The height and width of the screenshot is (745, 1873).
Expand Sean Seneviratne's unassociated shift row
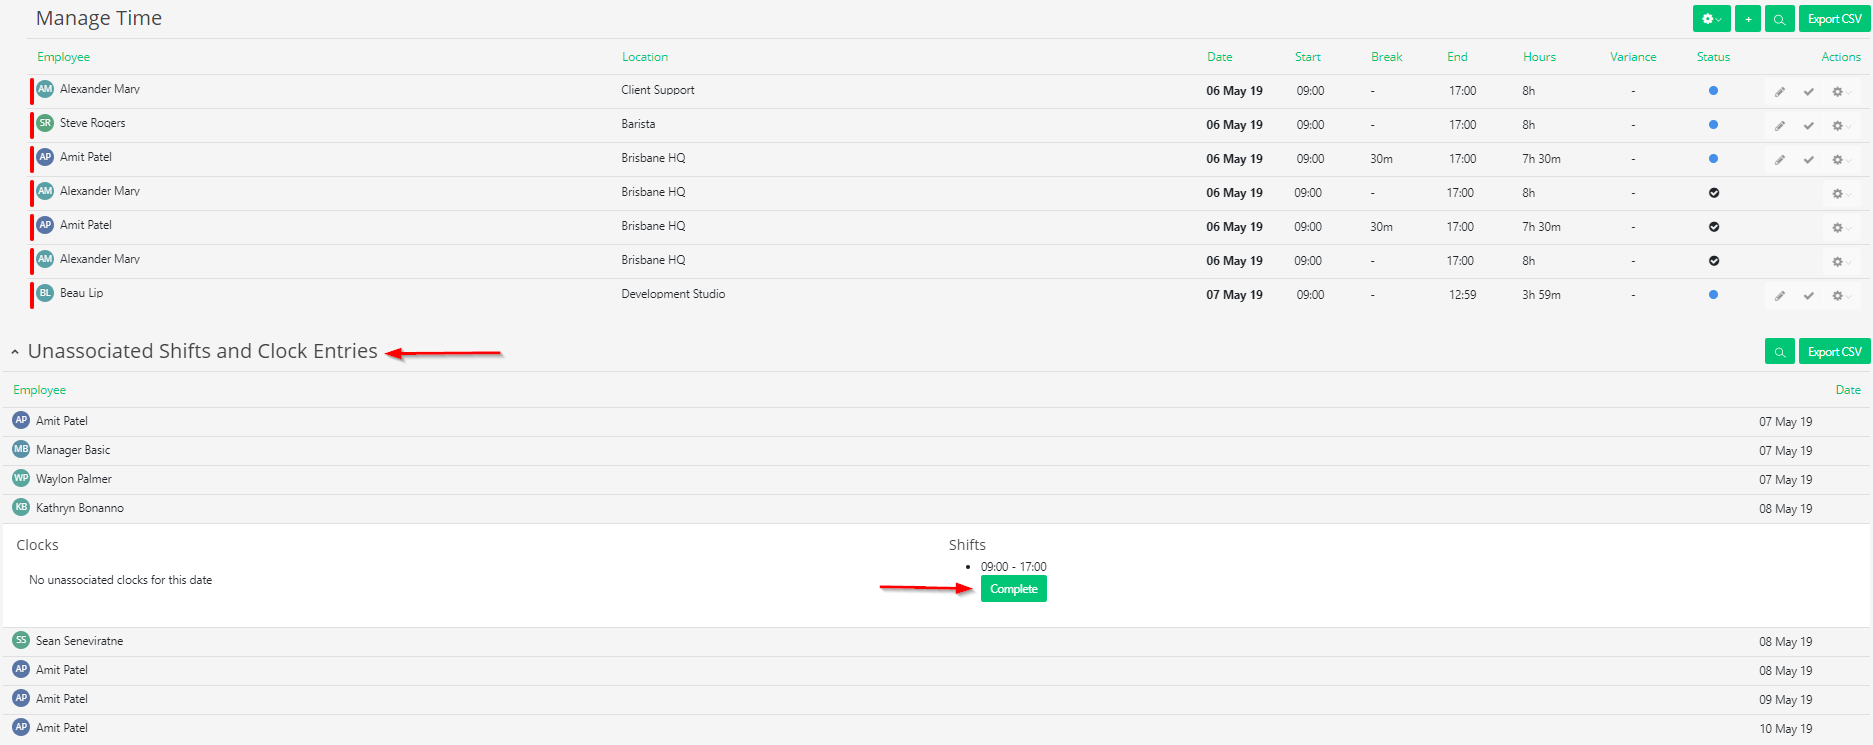tap(936, 641)
